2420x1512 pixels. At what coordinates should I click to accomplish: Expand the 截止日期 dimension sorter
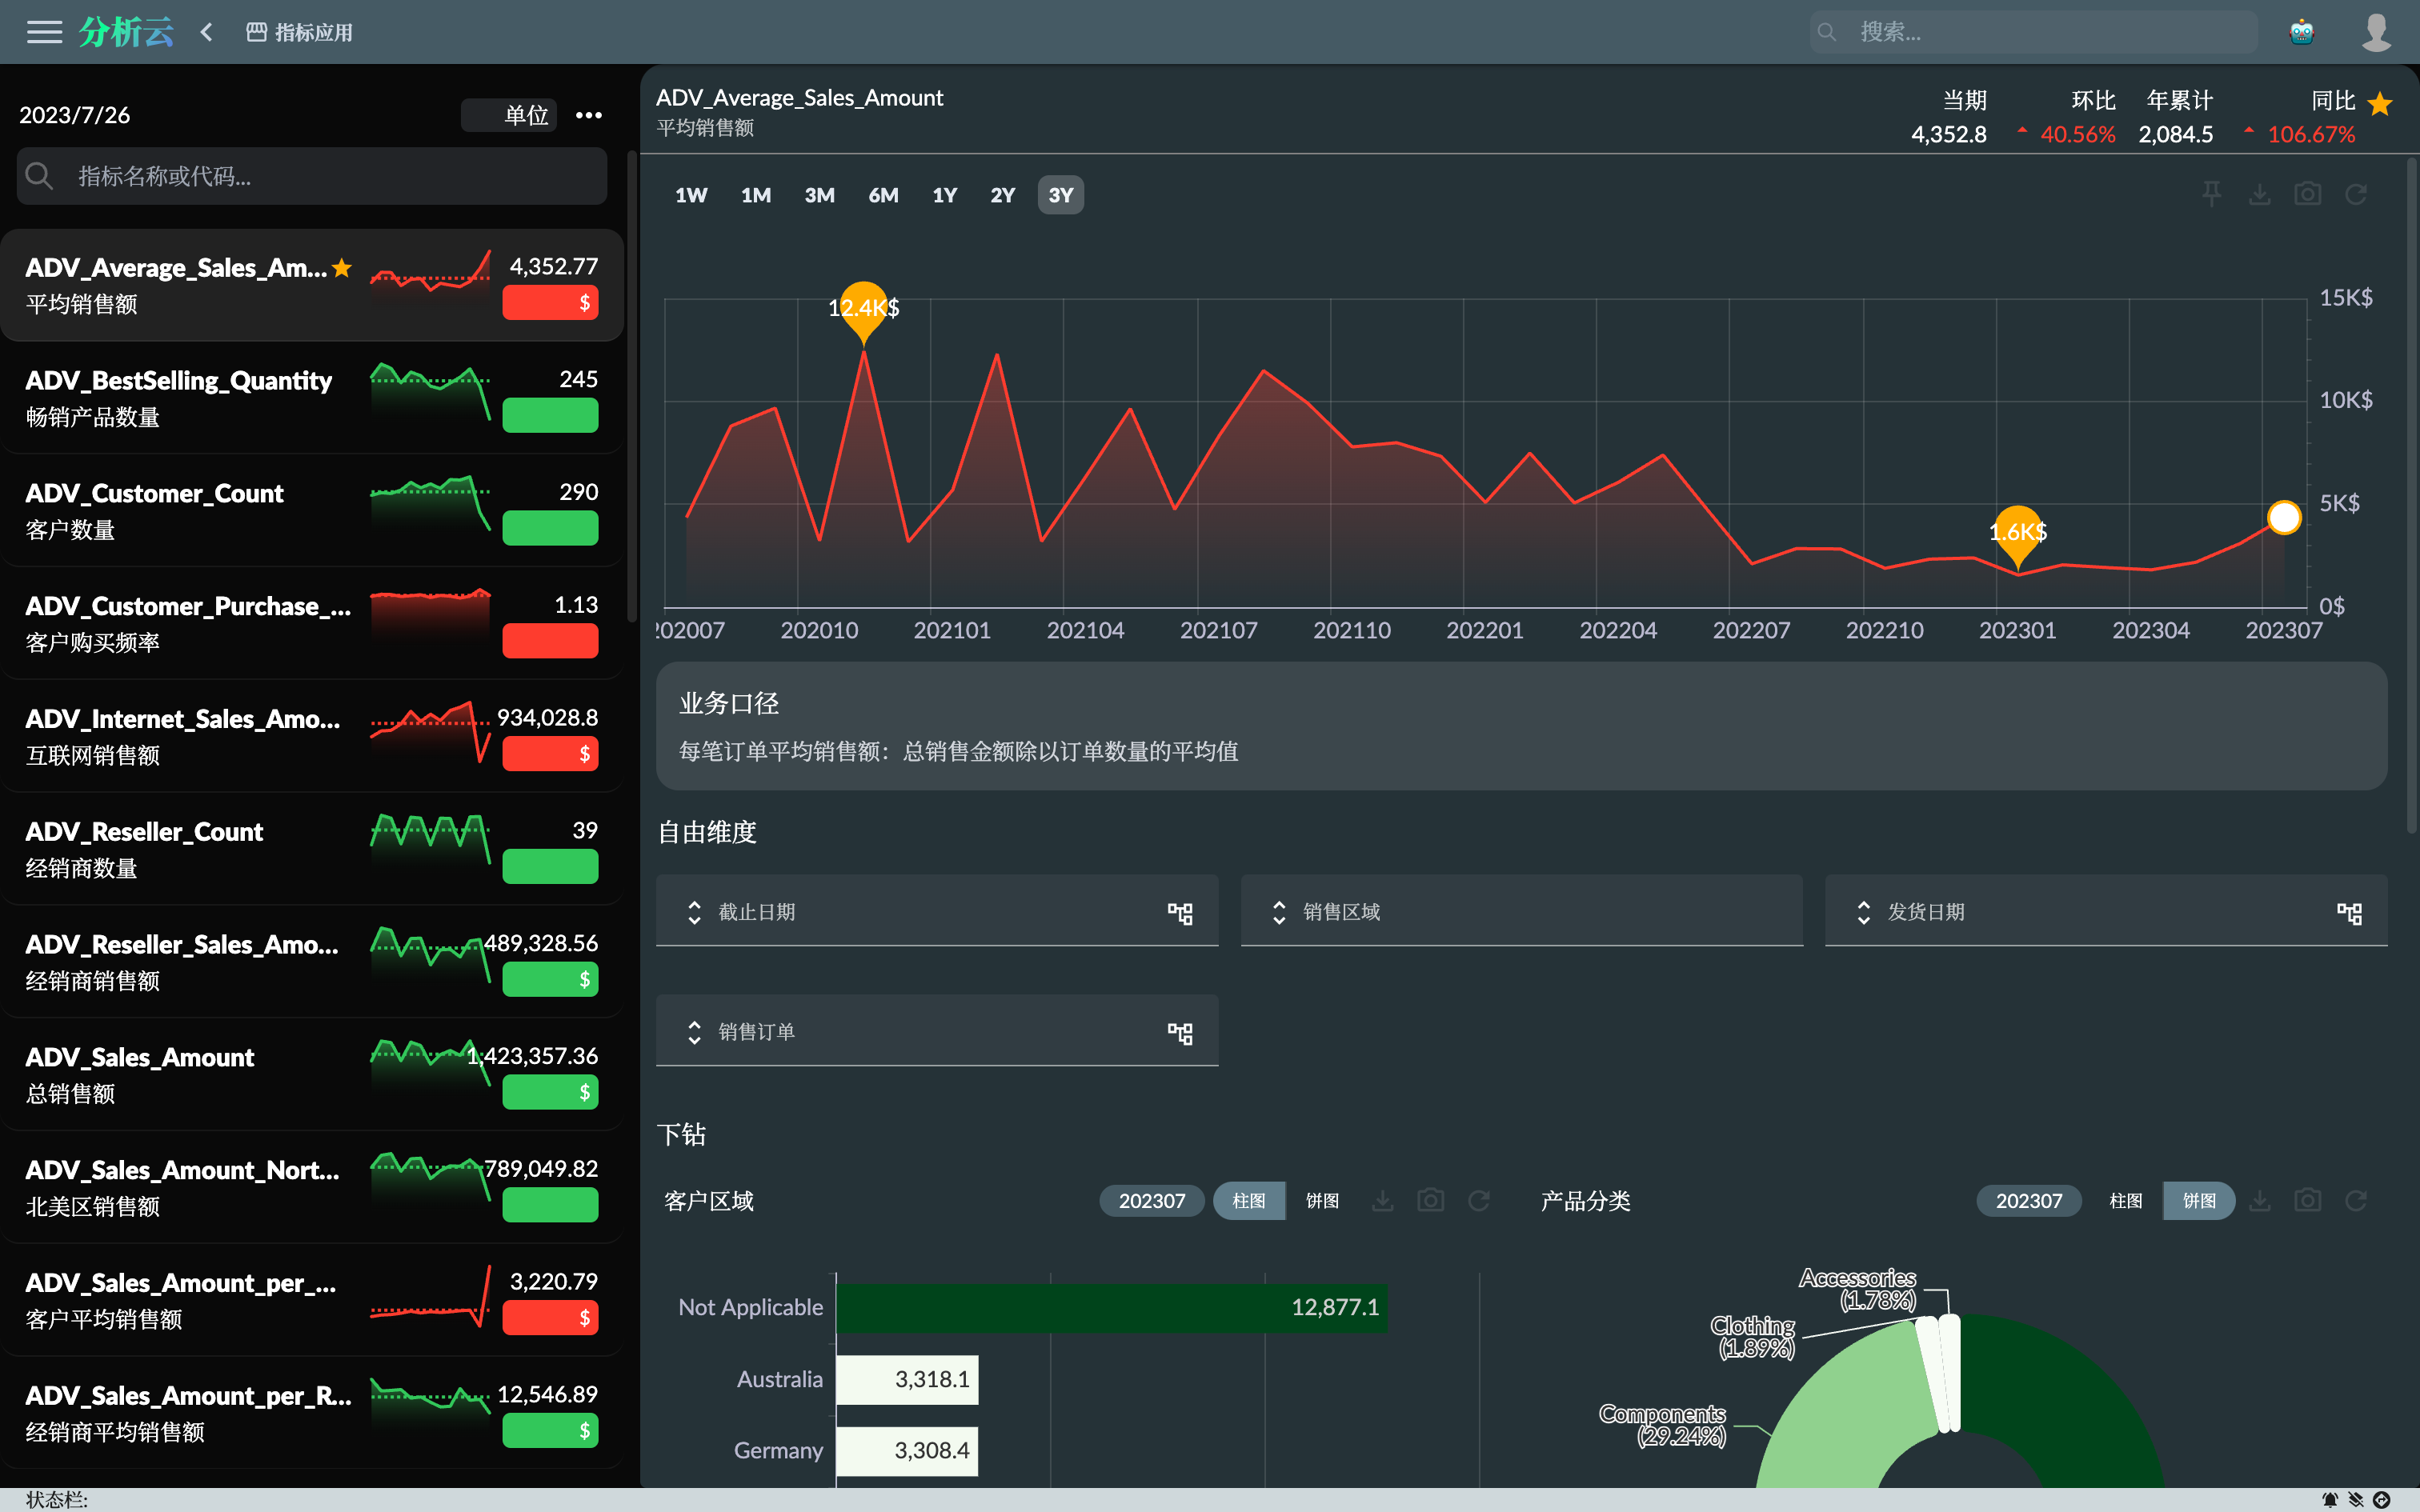[x=694, y=911]
